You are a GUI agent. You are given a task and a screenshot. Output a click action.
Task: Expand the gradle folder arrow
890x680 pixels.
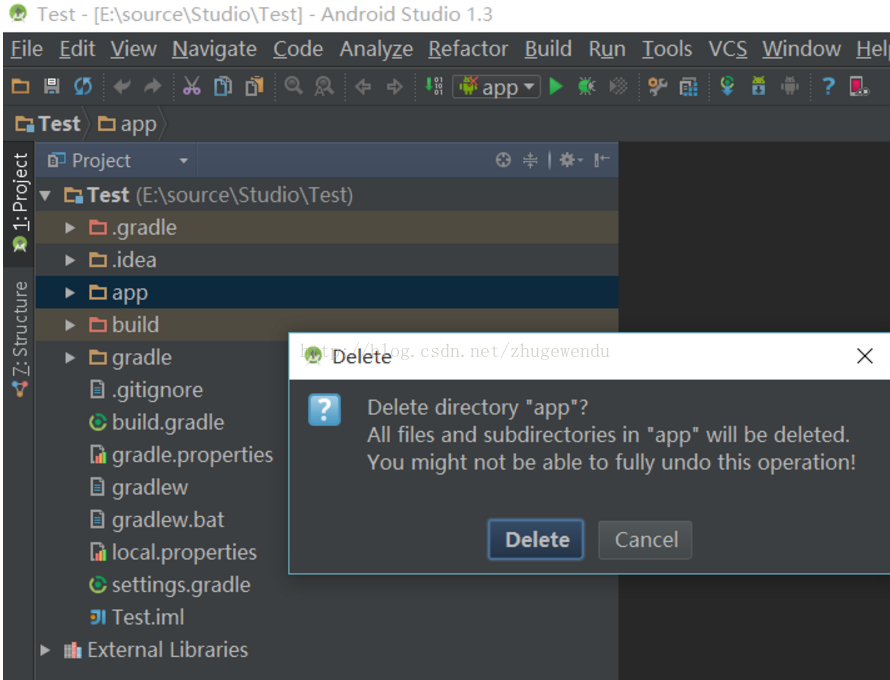tap(70, 358)
